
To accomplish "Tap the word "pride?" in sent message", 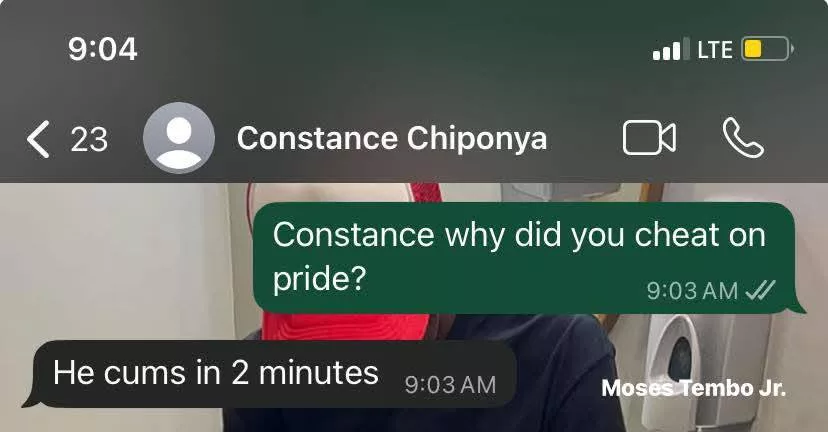I will click(x=319, y=279).
